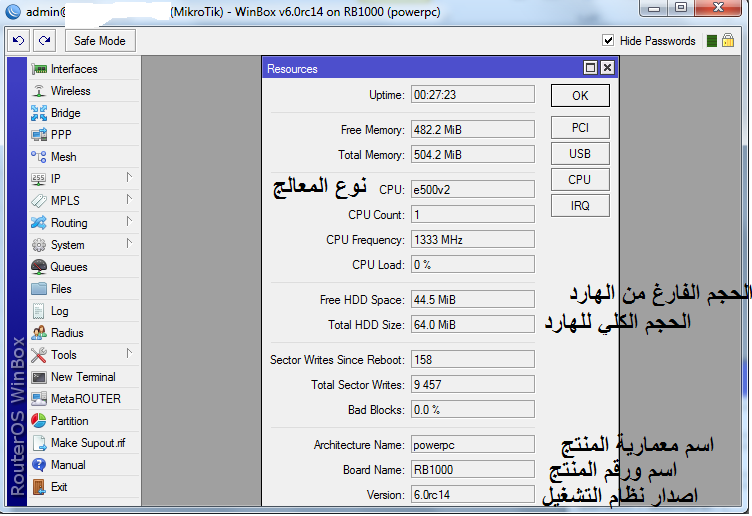Open the Partition pie icon

(x=39, y=421)
